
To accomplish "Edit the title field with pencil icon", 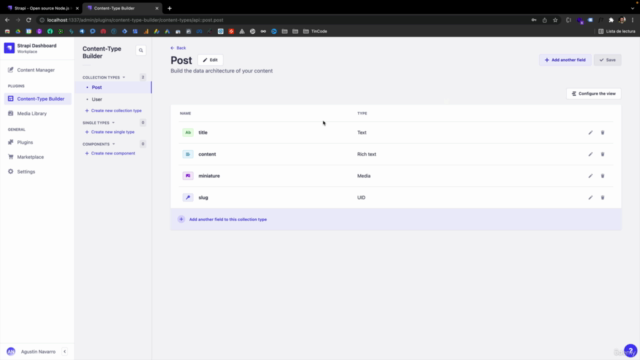I will pos(590,133).
